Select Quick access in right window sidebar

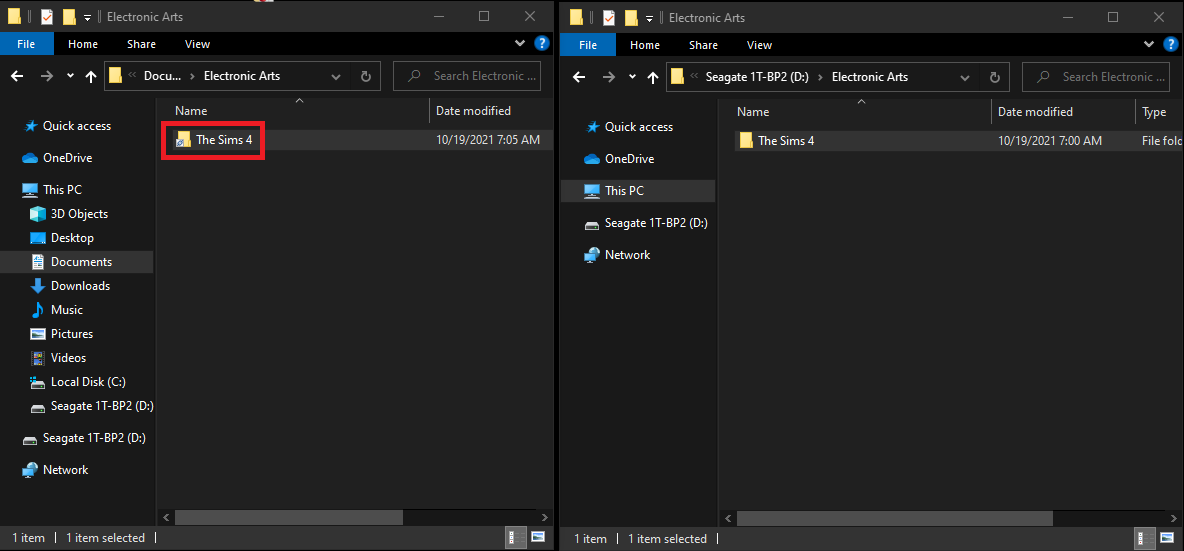pyautogui.click(x=639, y=127)
